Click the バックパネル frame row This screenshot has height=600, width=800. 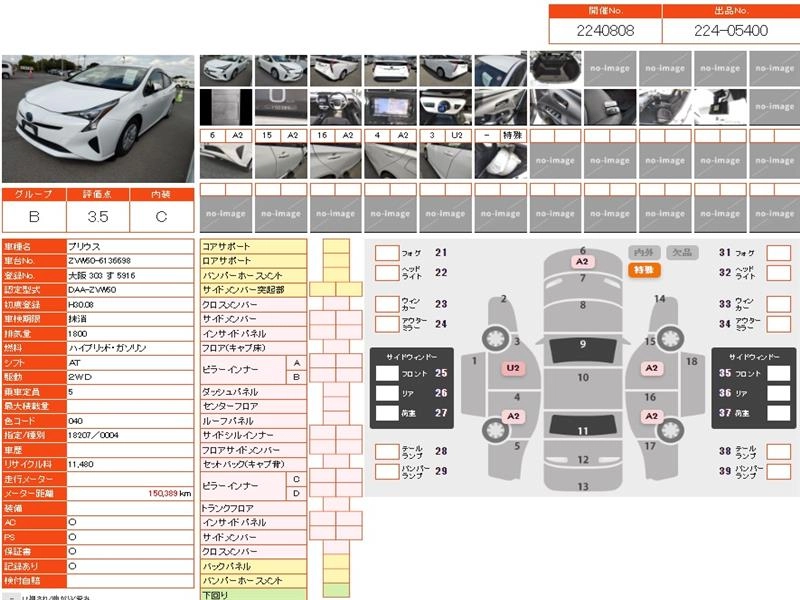[254, 566]
